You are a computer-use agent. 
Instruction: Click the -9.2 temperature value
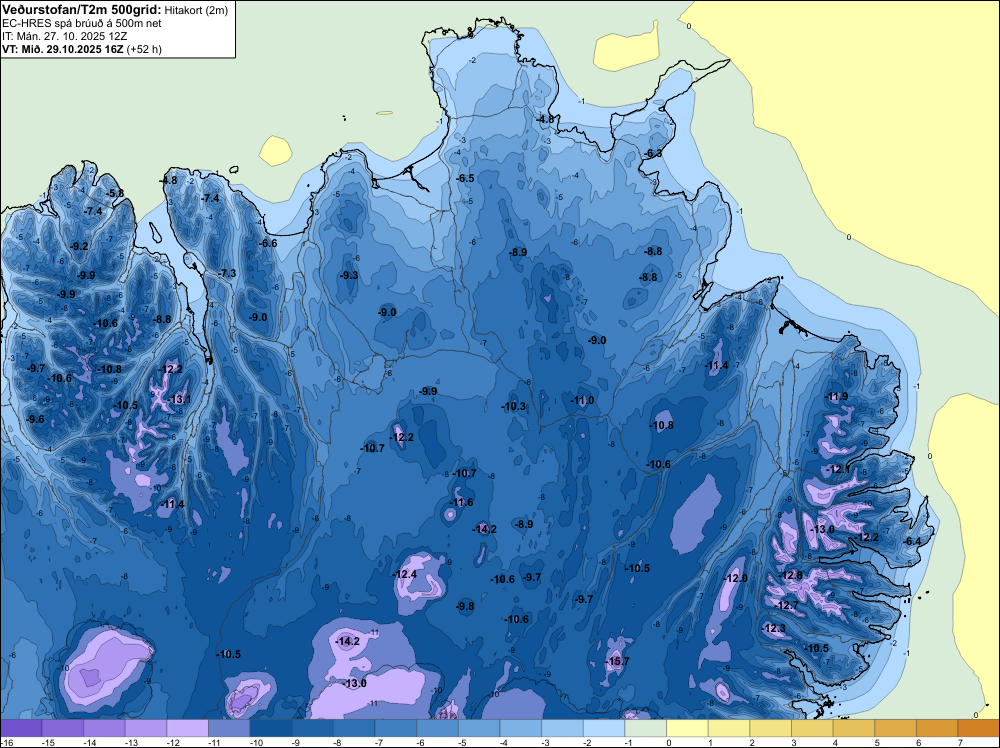[80, 246]
